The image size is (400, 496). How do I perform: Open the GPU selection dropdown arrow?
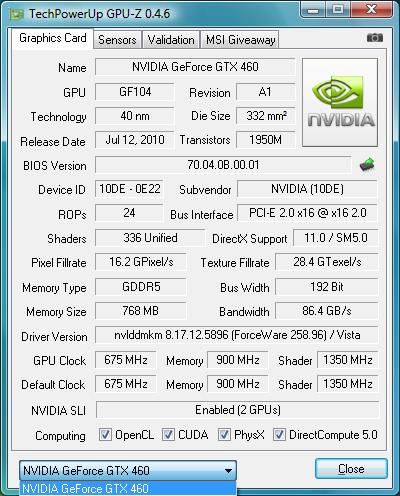[x=228, y=471]
